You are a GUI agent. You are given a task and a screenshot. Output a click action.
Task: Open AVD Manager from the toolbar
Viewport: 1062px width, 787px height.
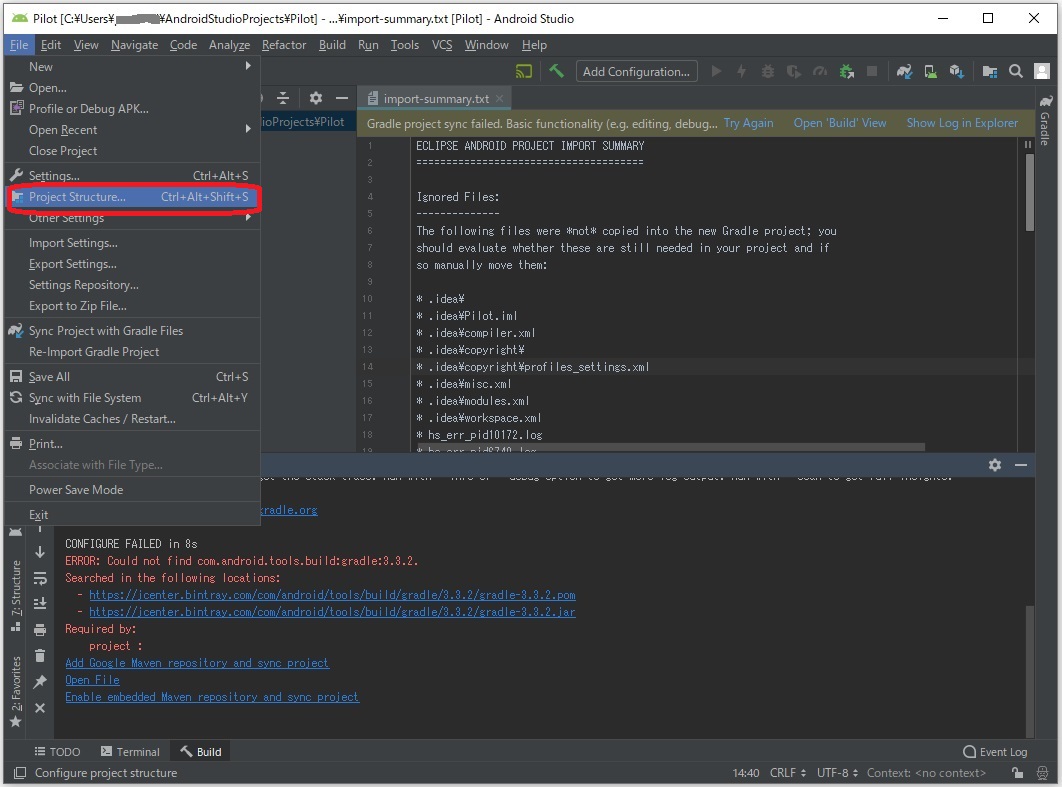coord(931,71)
